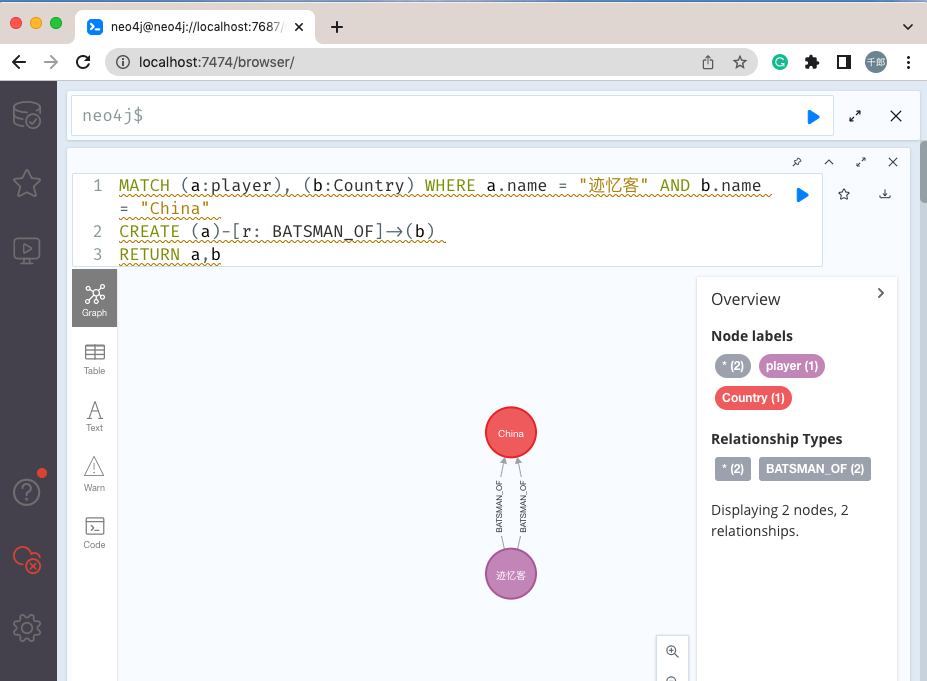Click the China node in the graph
This screenshot has width=927, height=681.
pyautogui.click(x=511, y=433)
